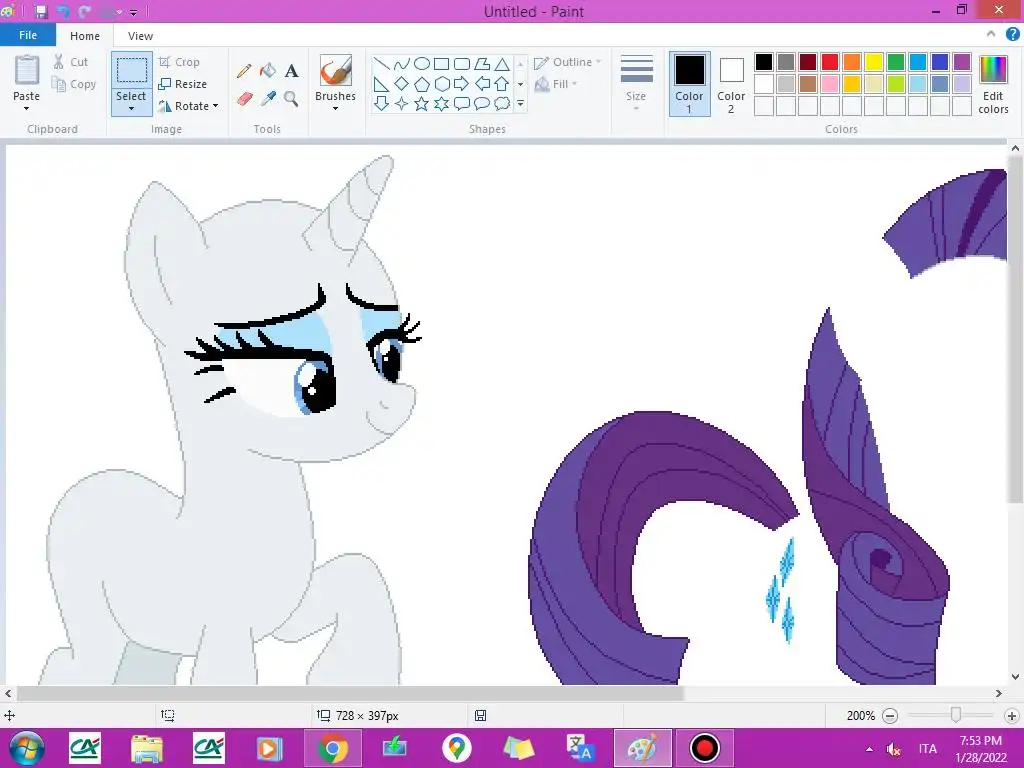Activate the Magnifier tool
1024x768 pixels.
(x=291, y=99)
